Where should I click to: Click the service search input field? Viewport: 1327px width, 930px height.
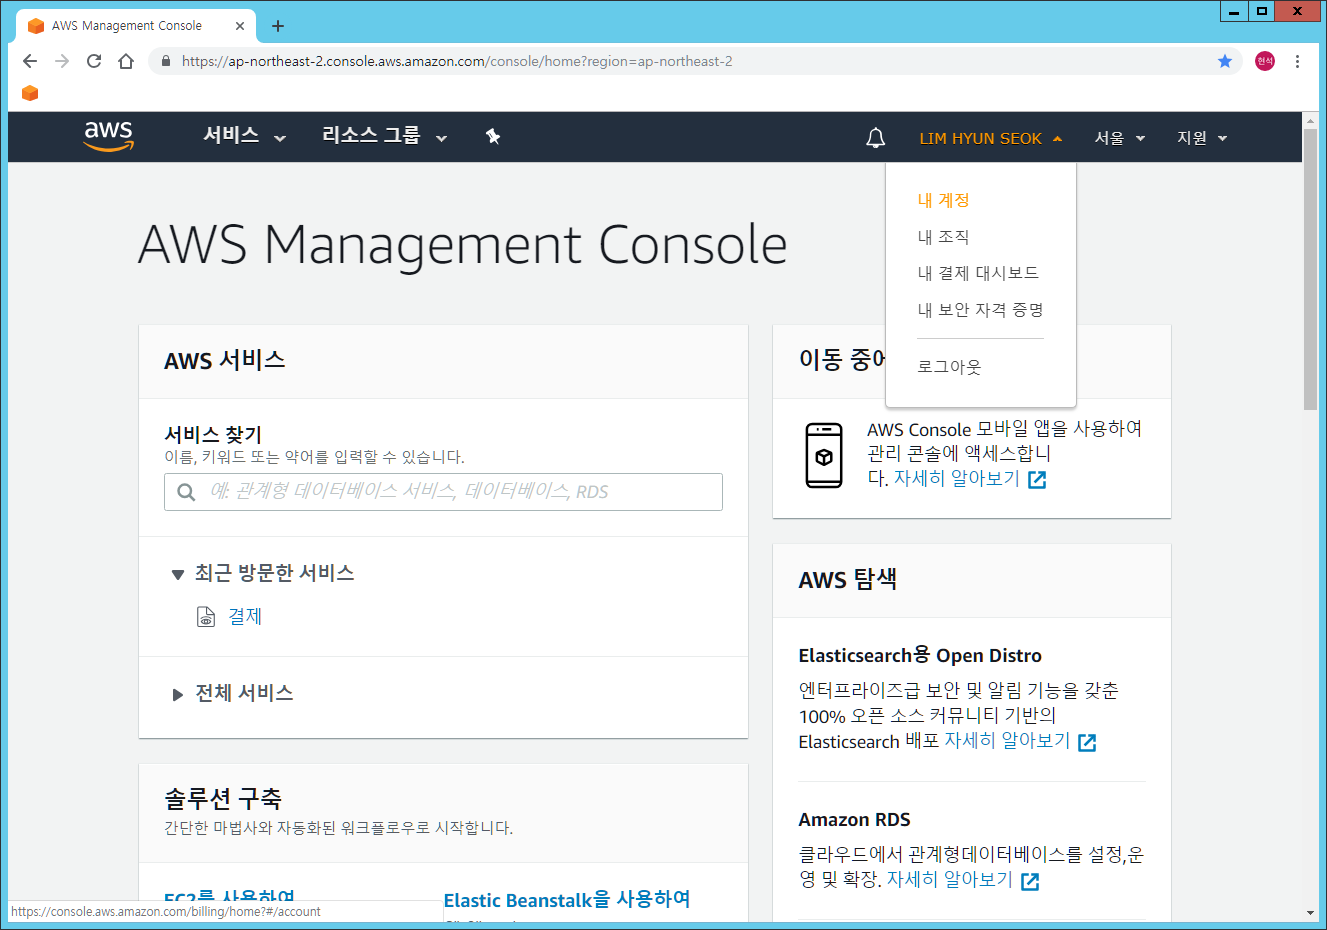point(443,492)
